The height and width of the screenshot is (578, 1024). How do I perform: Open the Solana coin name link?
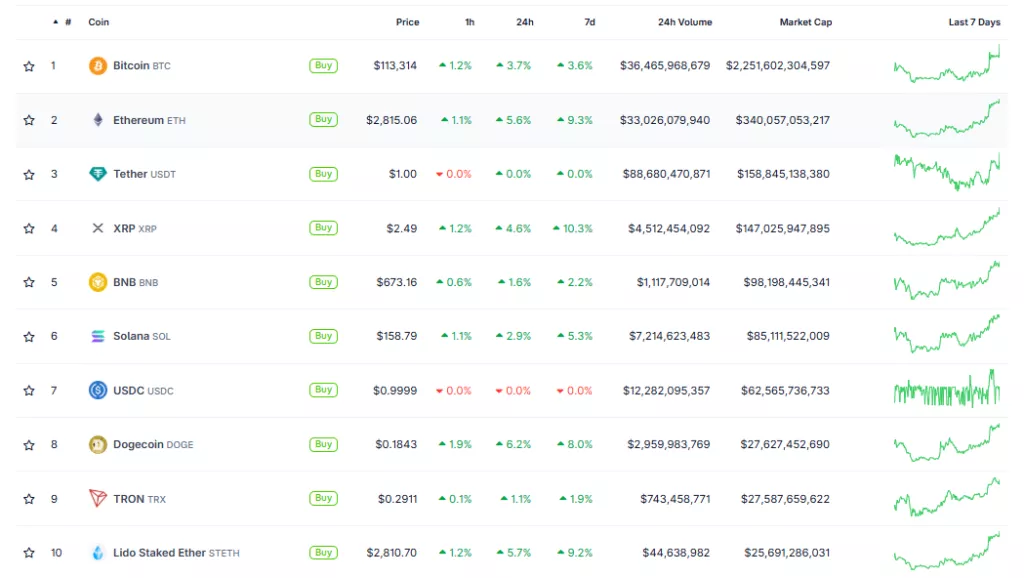[130, 336]
